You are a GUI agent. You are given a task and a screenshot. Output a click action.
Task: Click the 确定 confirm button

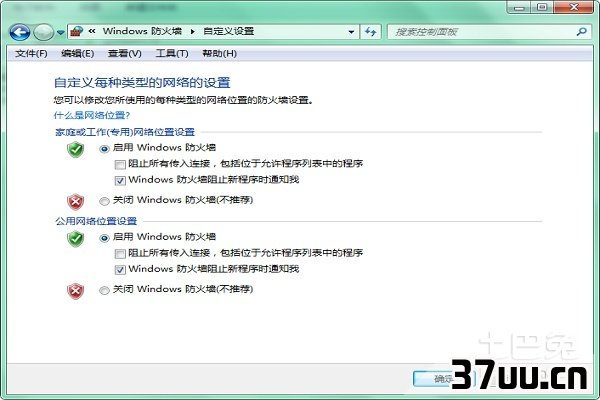click(x=444, y=379)
